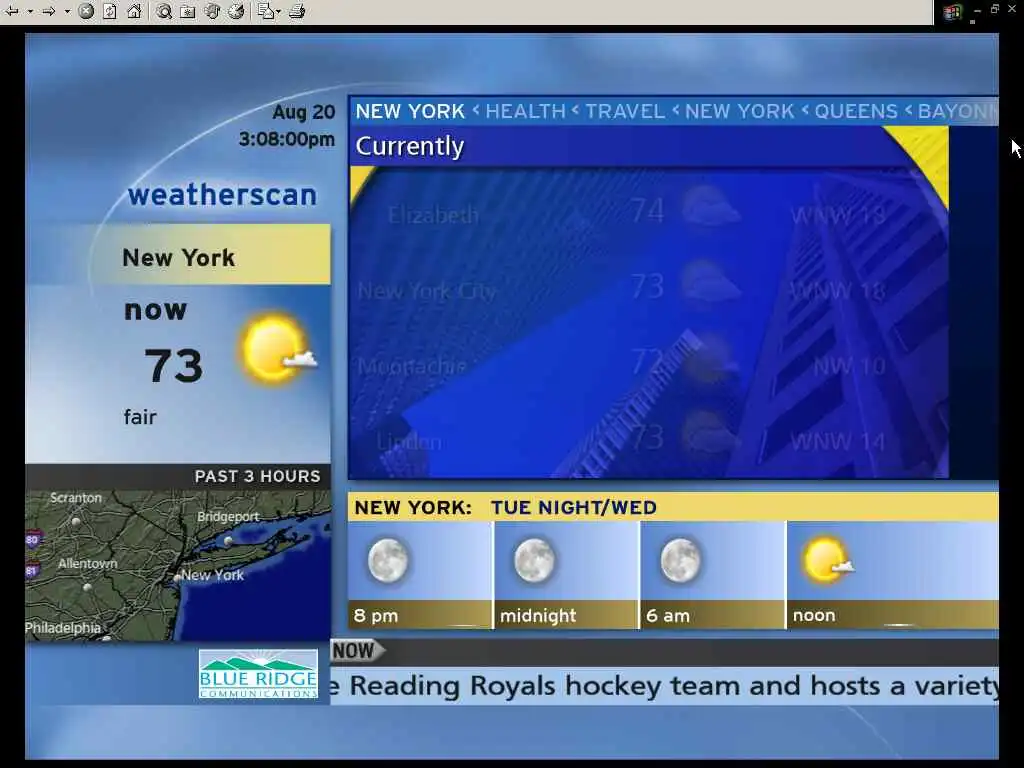Click the weatherscan logo
This screenshot has height=768, width=1024.
222,195
